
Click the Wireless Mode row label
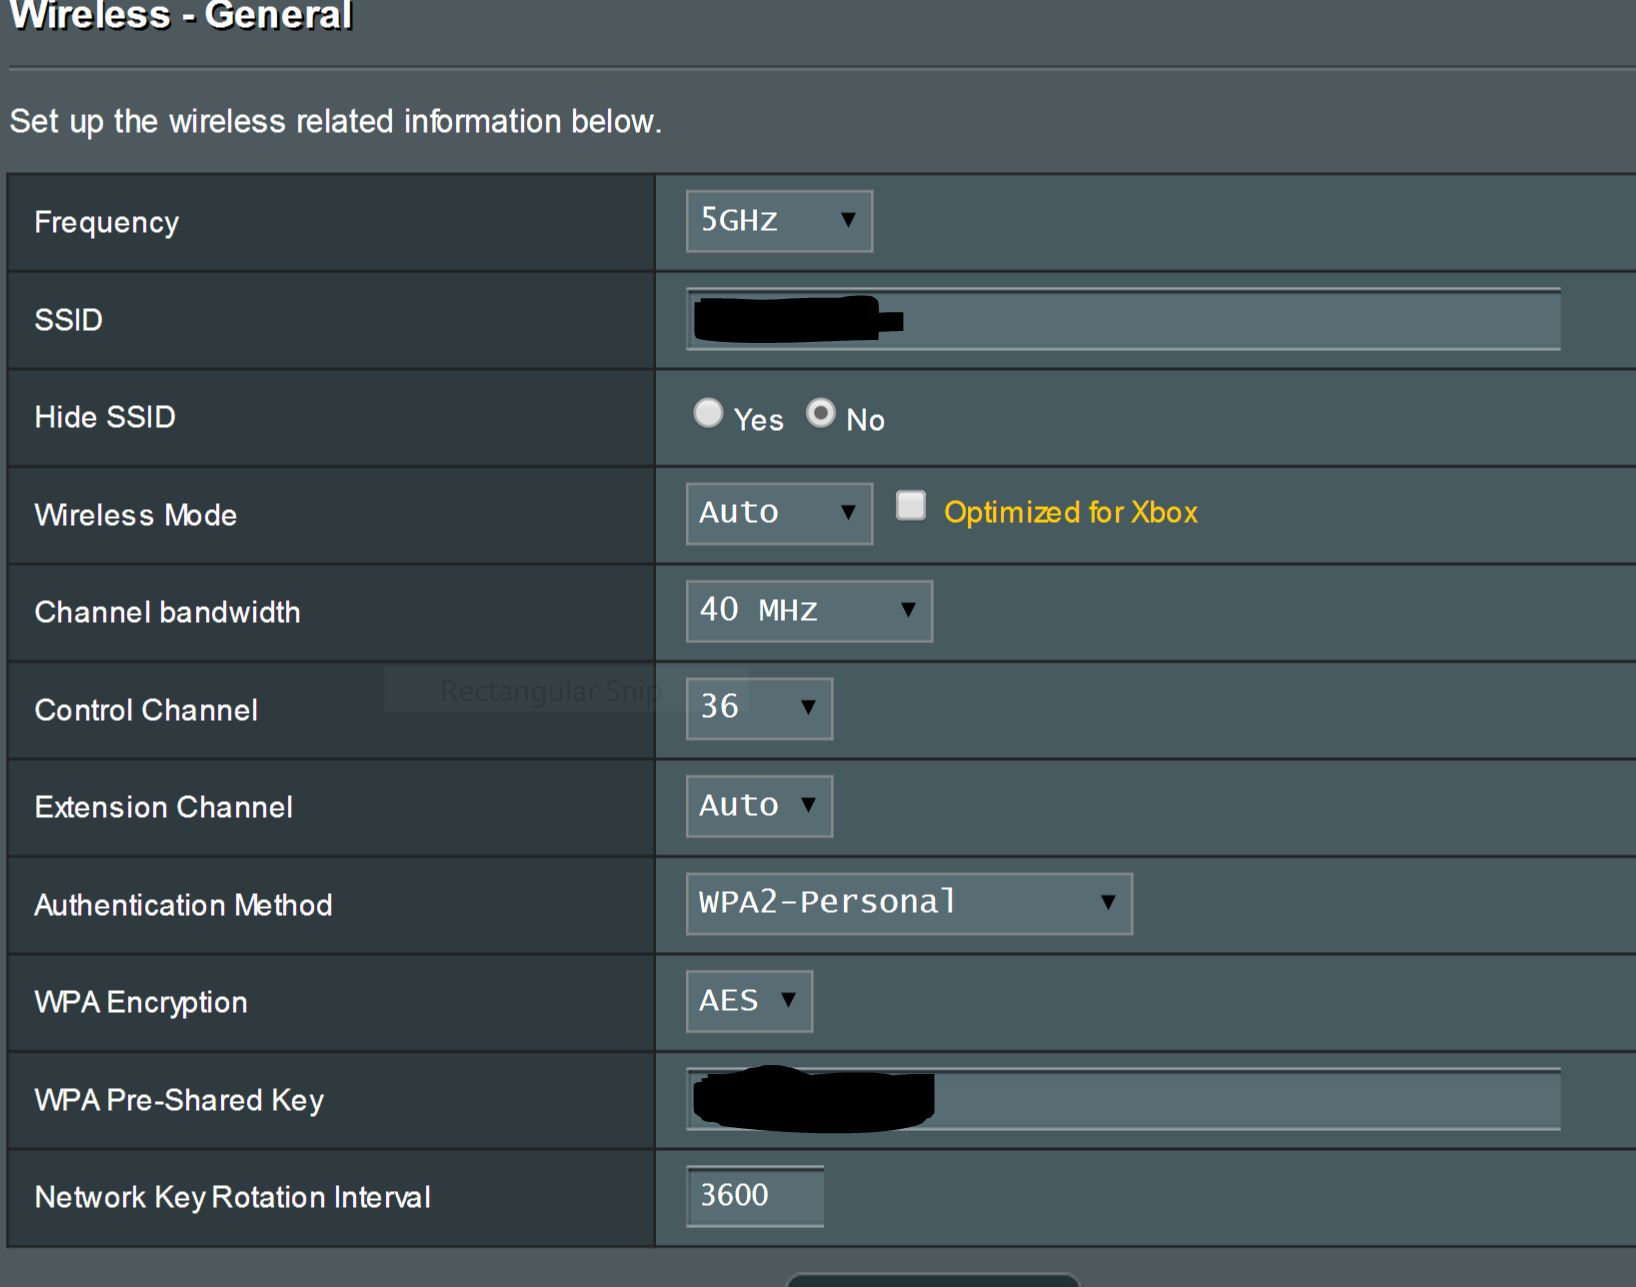click(136, 515)
